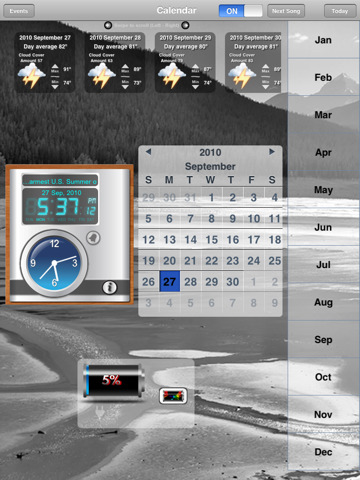Open September 29 weather card
360x480 pixels.
185,62
